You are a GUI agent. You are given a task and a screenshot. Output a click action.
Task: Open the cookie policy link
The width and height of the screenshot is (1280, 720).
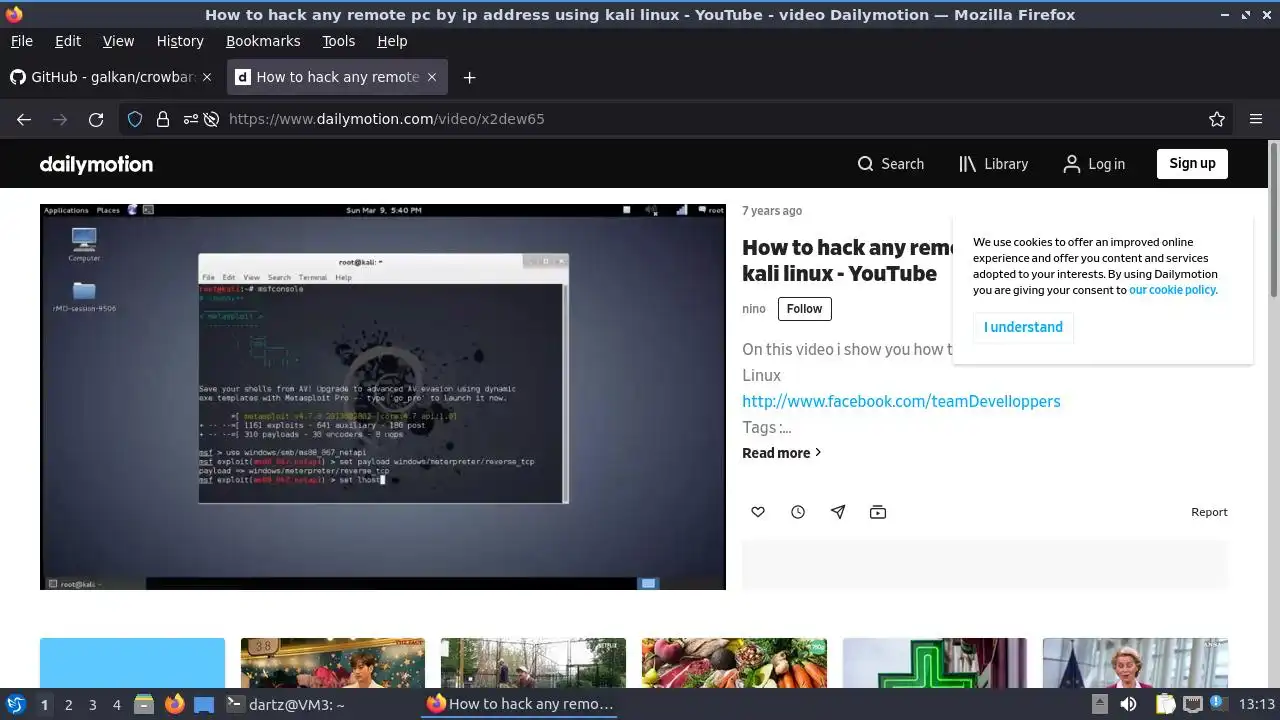coord(1173,290)
